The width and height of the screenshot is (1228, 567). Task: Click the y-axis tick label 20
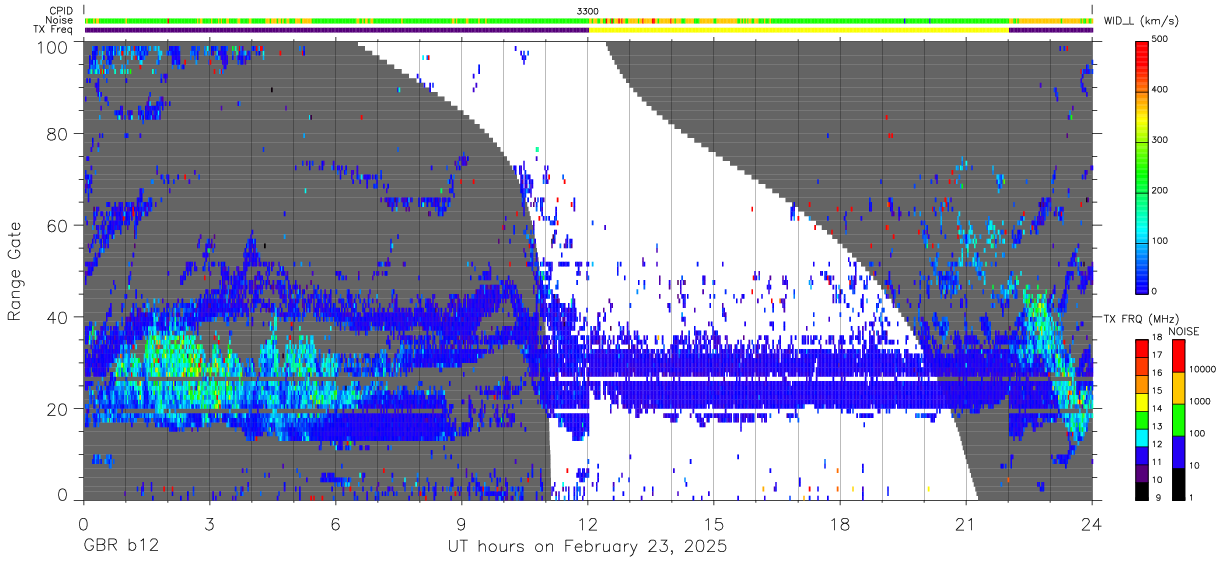point(59,409)
